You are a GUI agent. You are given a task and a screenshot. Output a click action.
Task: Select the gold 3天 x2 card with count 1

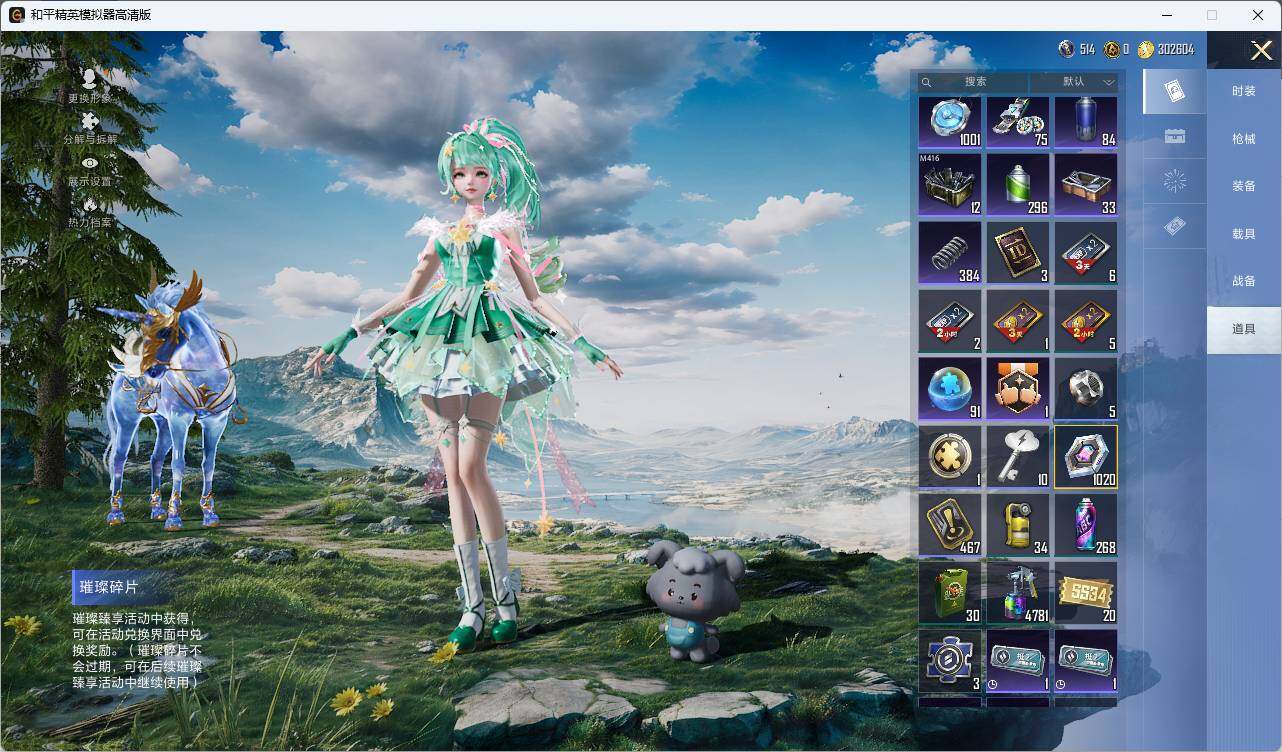pos(1018,320)
